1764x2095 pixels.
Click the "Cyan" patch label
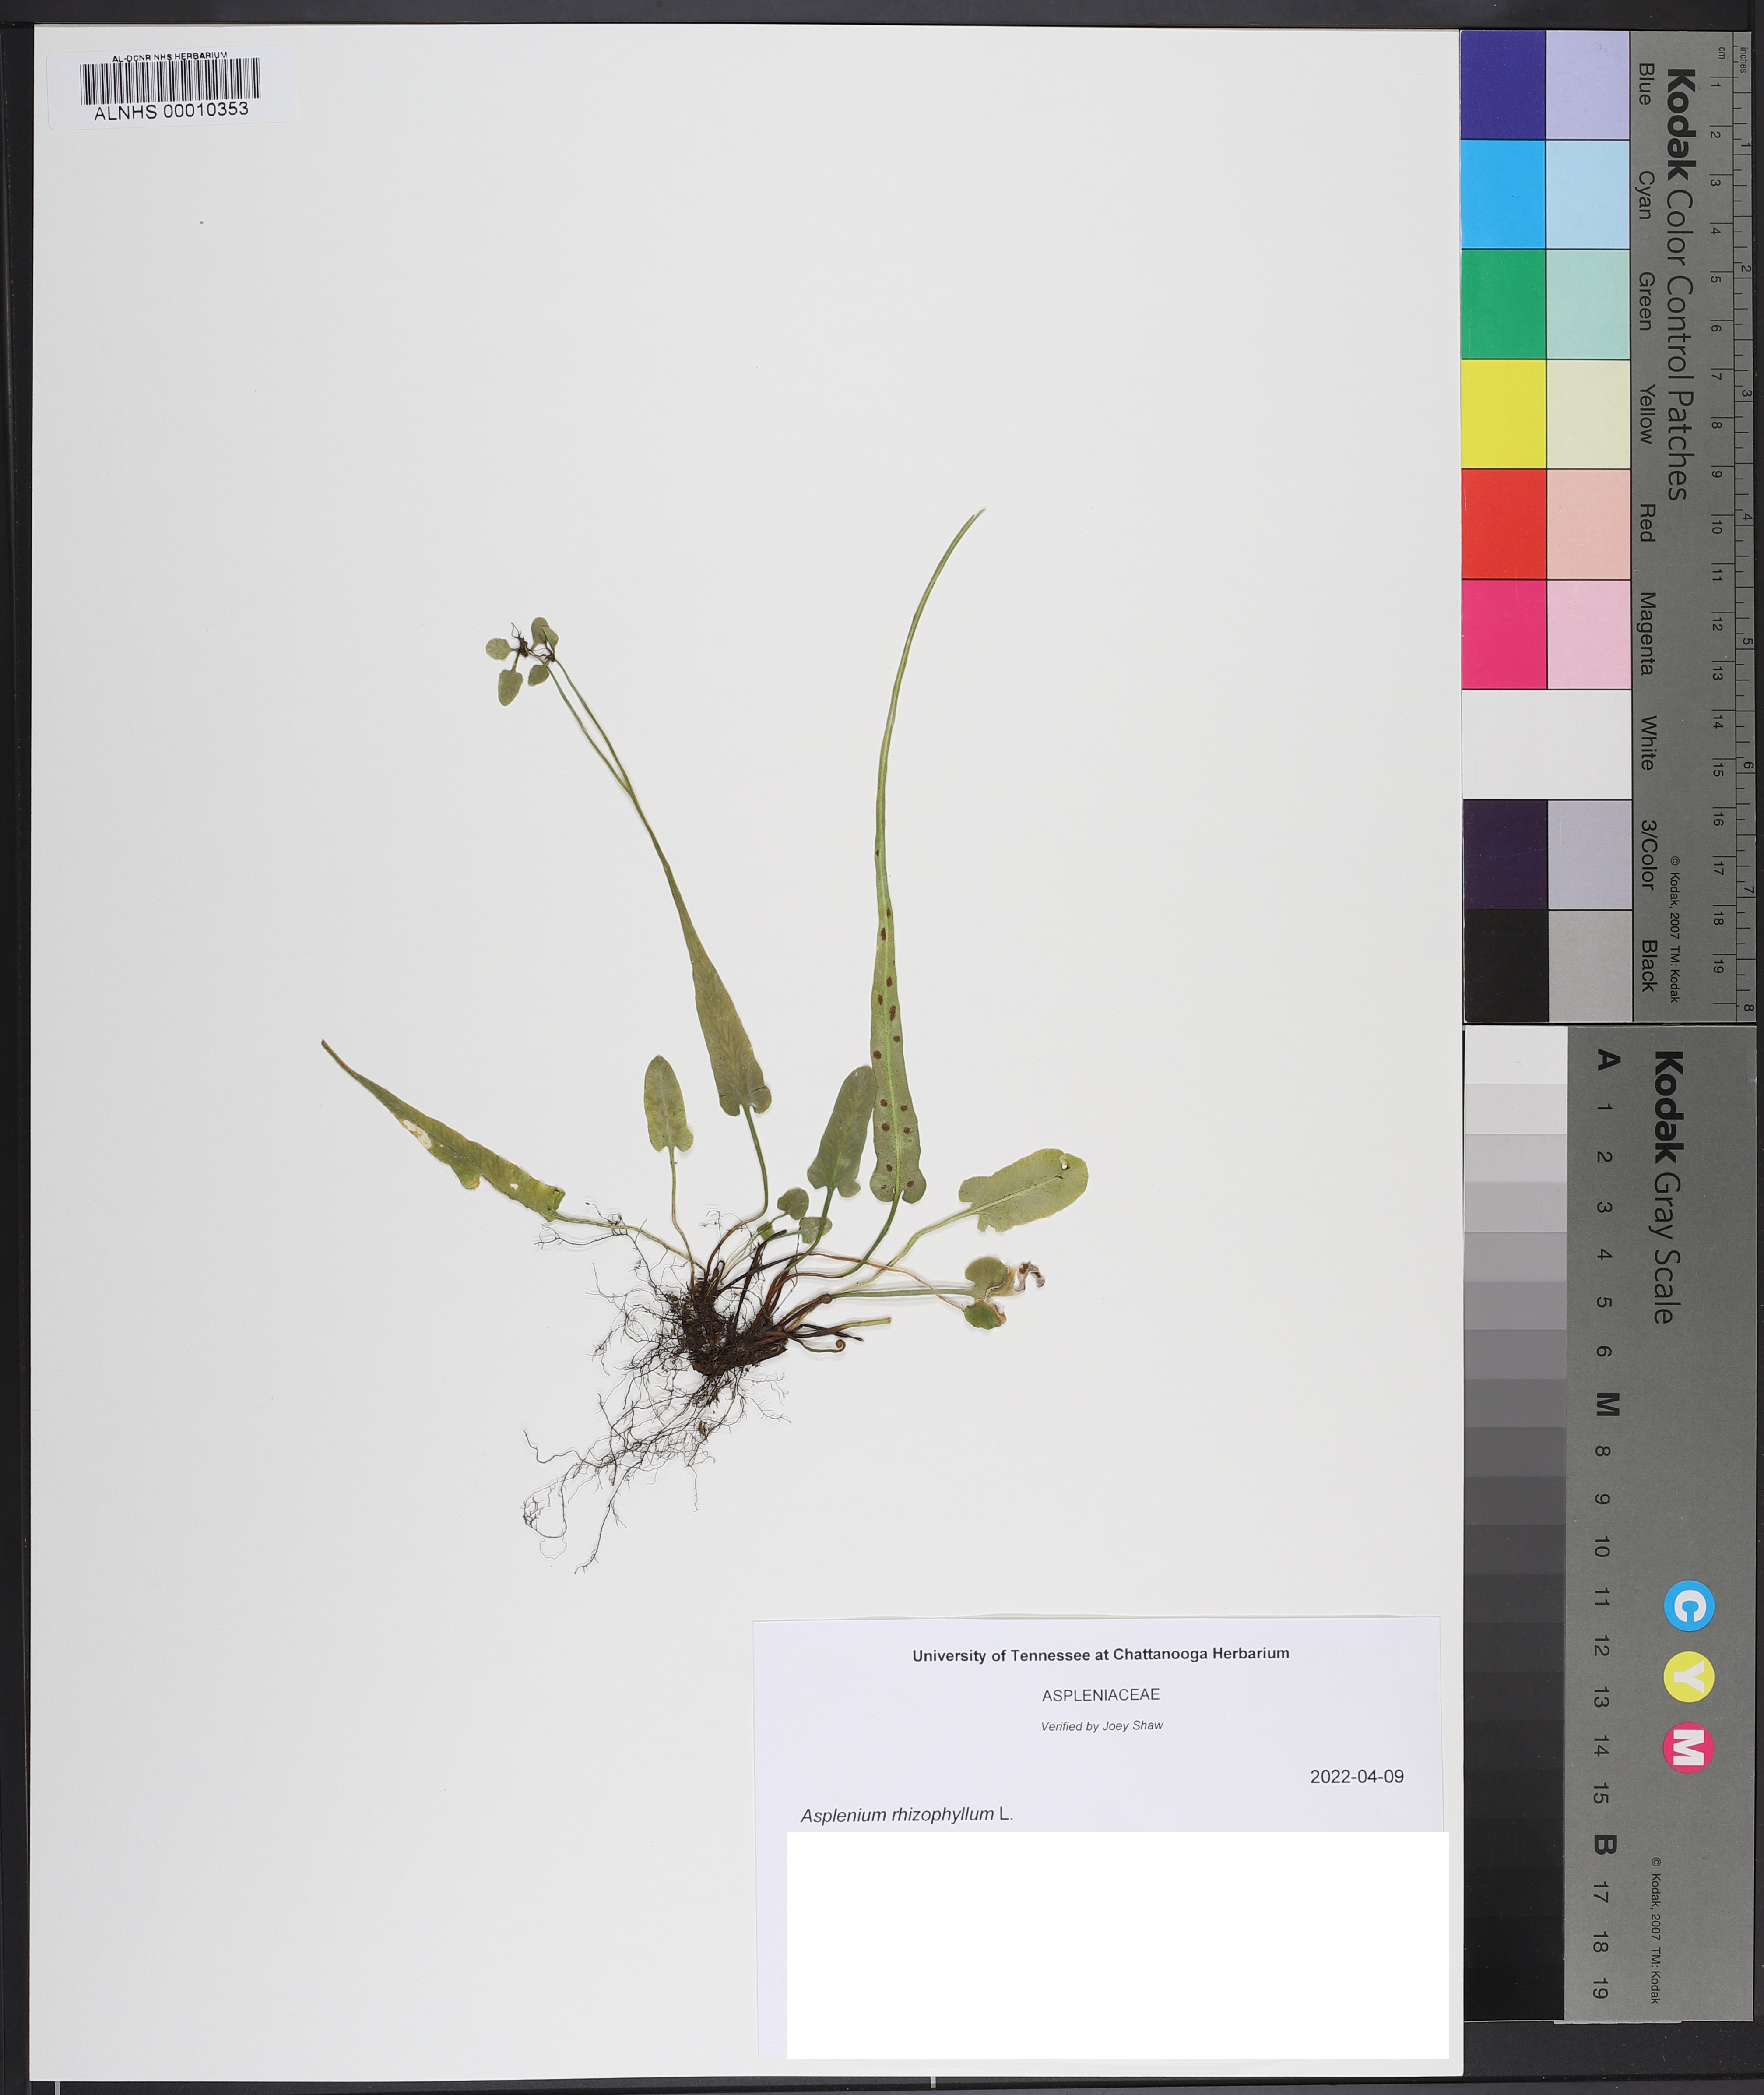click(x=1645, y=194)
